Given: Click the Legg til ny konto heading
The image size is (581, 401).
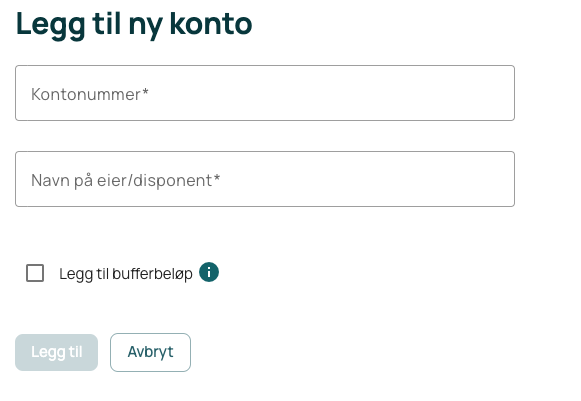Looking at the screenshot, I should point(134,24).
